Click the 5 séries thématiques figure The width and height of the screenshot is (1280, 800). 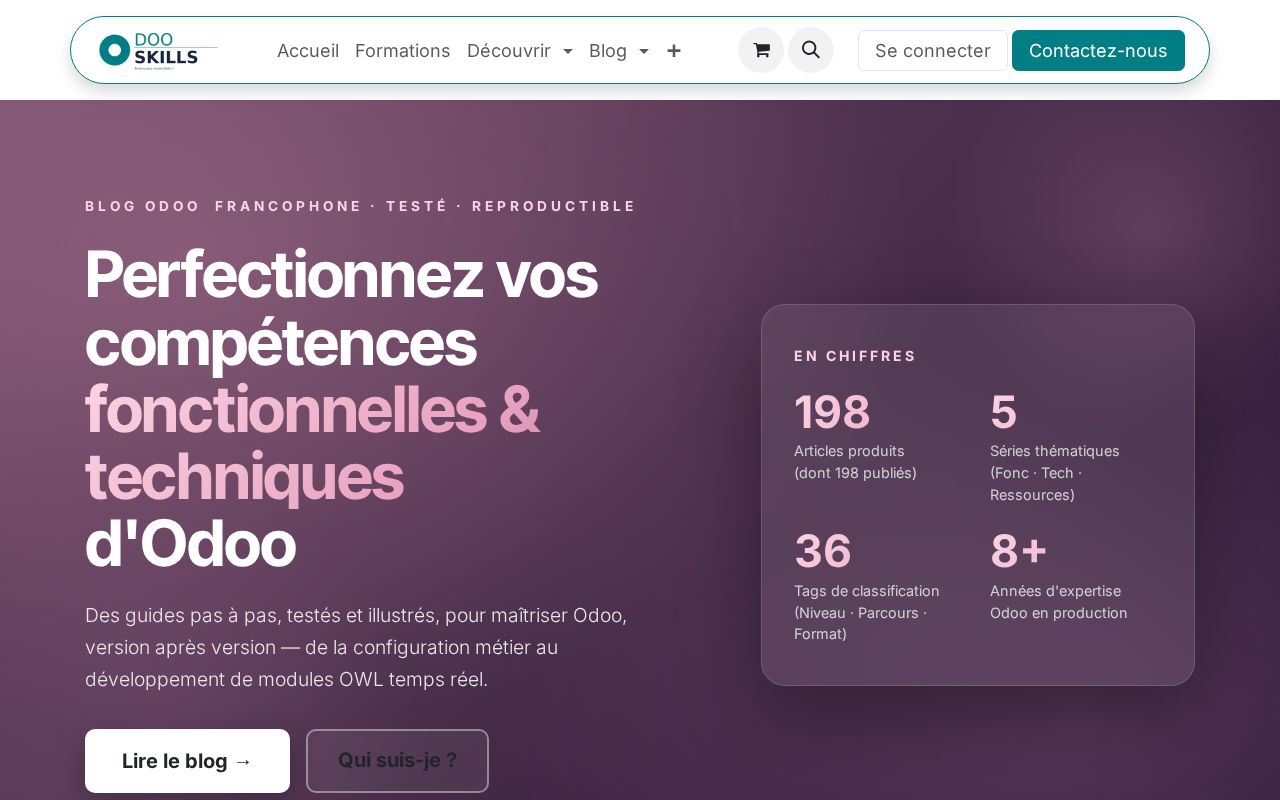click(1003, 412)
